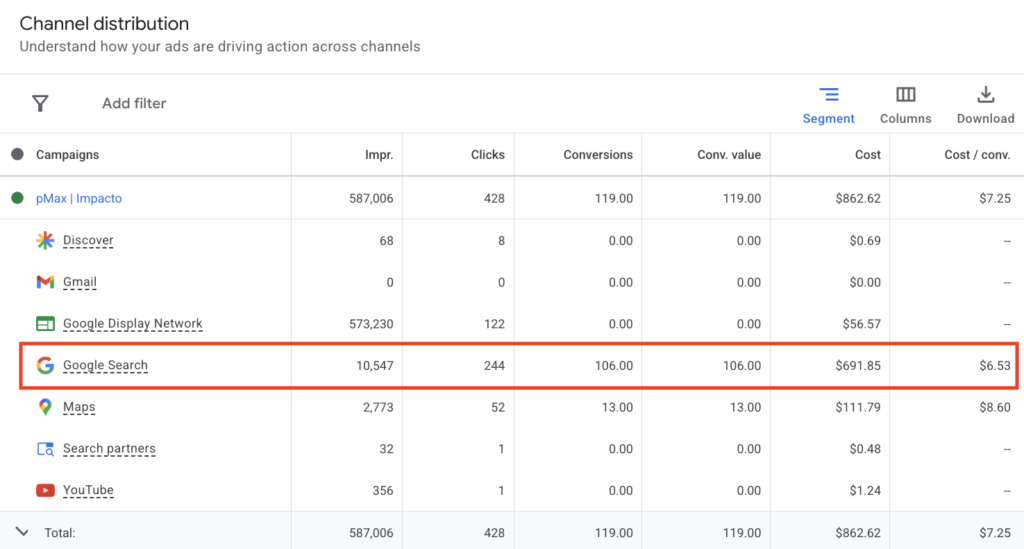Click the YouTube channel label
Viewport: 1024px width, 549px height.
pos(88,490)
